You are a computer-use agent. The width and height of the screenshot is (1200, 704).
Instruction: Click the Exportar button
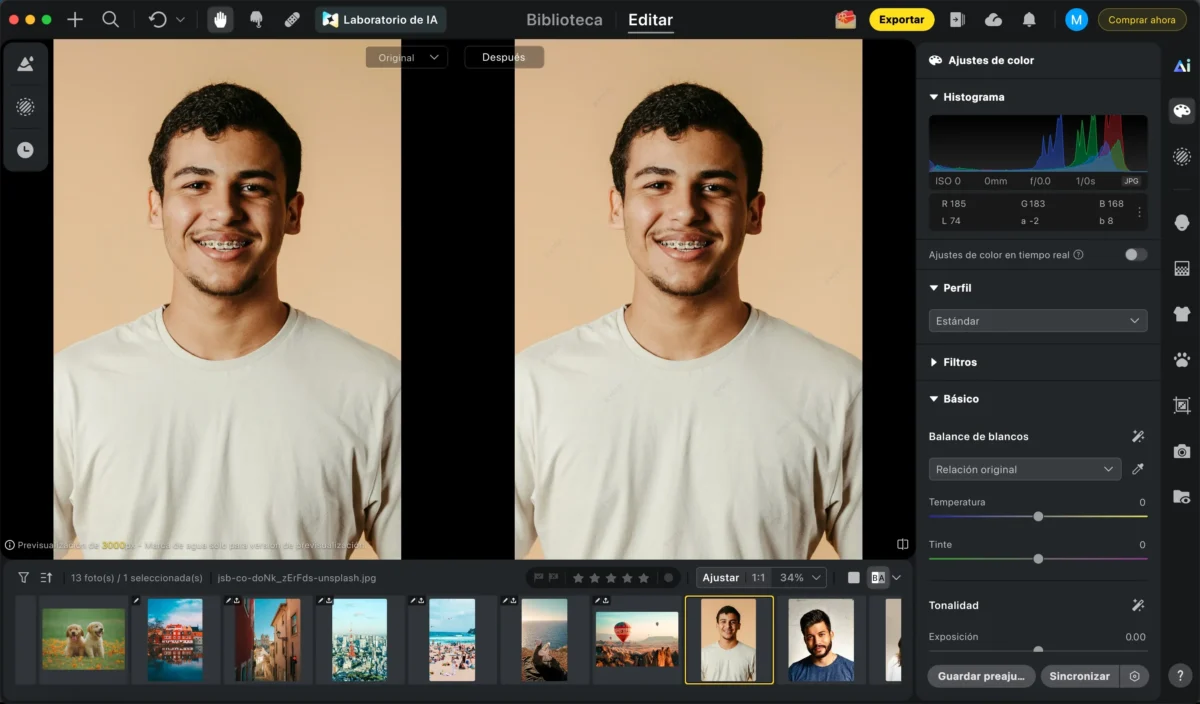[901, 20]
